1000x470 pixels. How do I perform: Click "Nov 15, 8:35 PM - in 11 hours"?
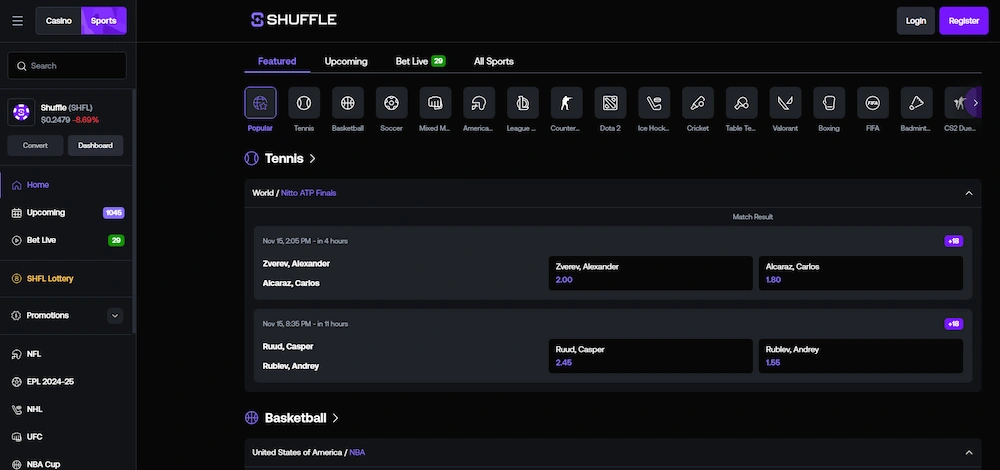click(305, 324)
